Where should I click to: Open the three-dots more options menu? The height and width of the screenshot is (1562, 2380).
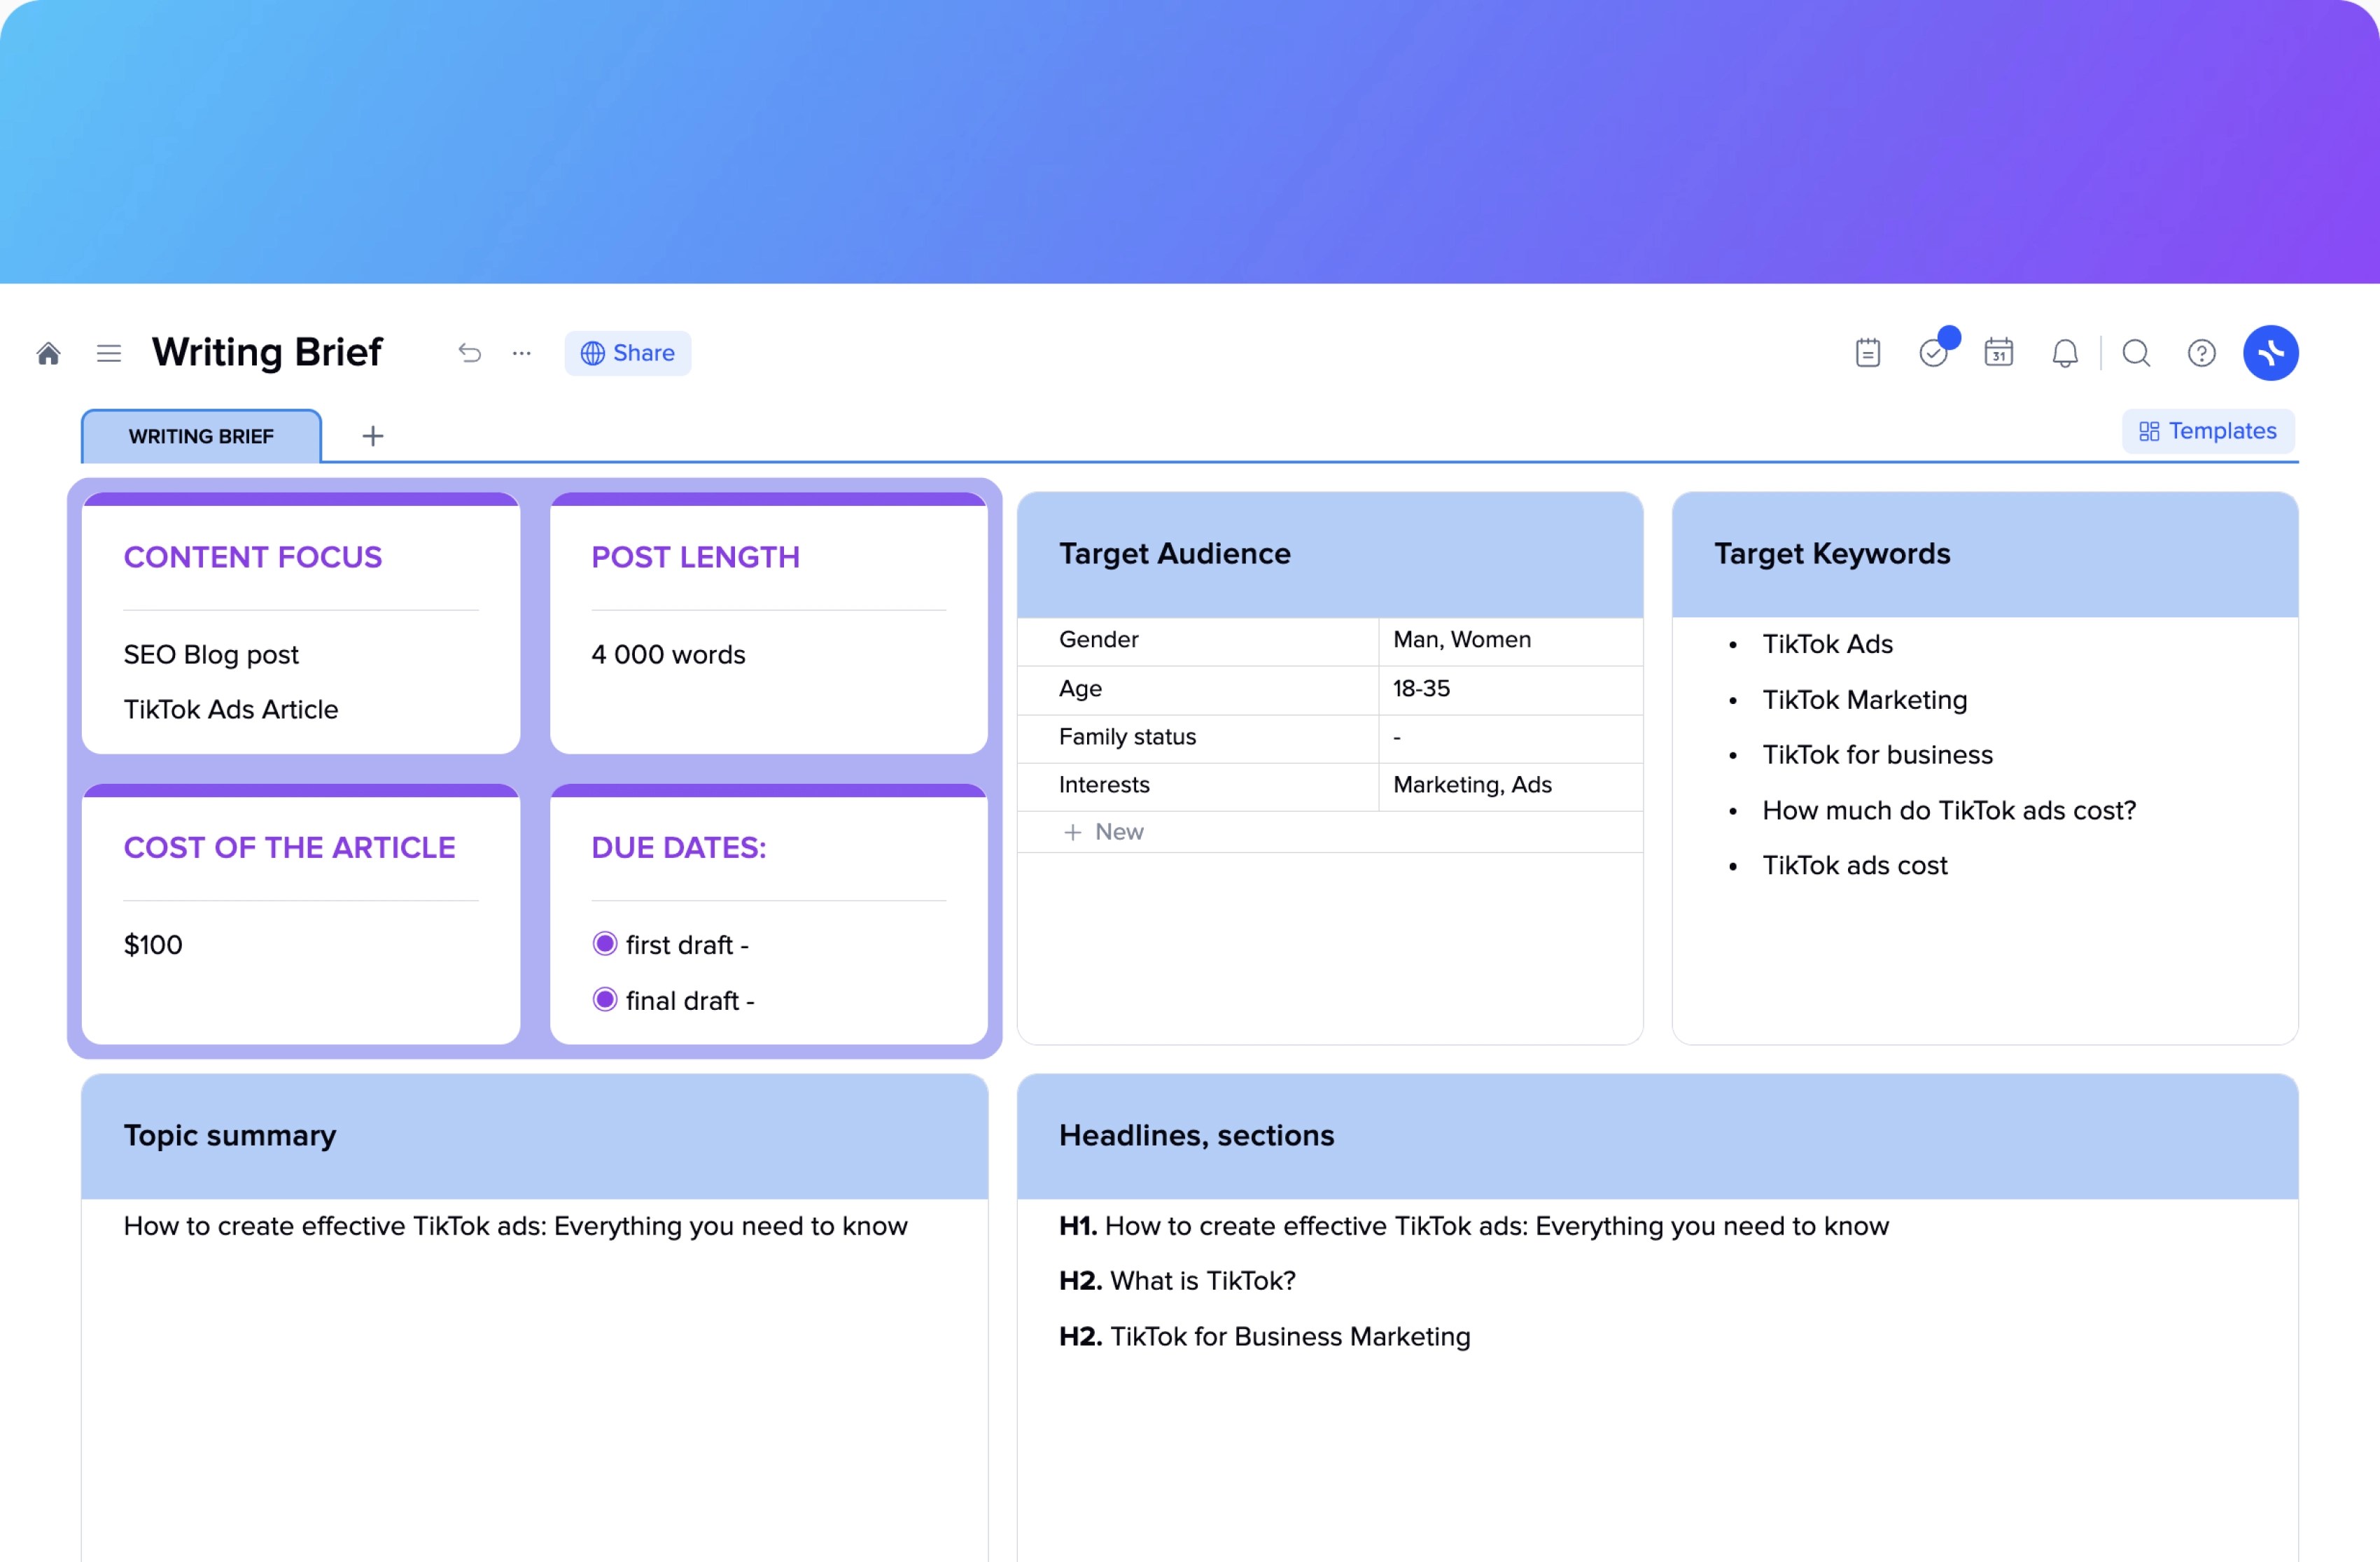coord(521,353)
